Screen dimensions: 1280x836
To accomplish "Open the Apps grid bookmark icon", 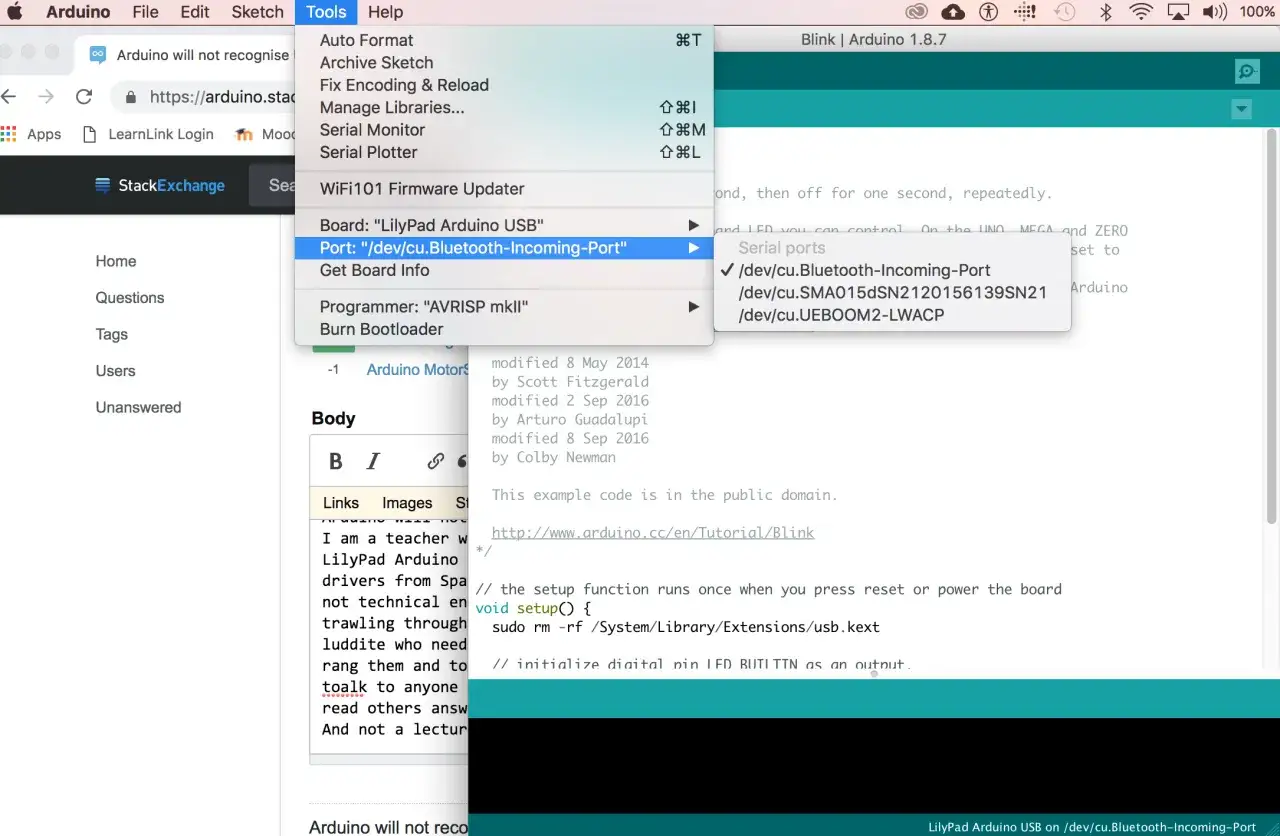I will [9, 134].
